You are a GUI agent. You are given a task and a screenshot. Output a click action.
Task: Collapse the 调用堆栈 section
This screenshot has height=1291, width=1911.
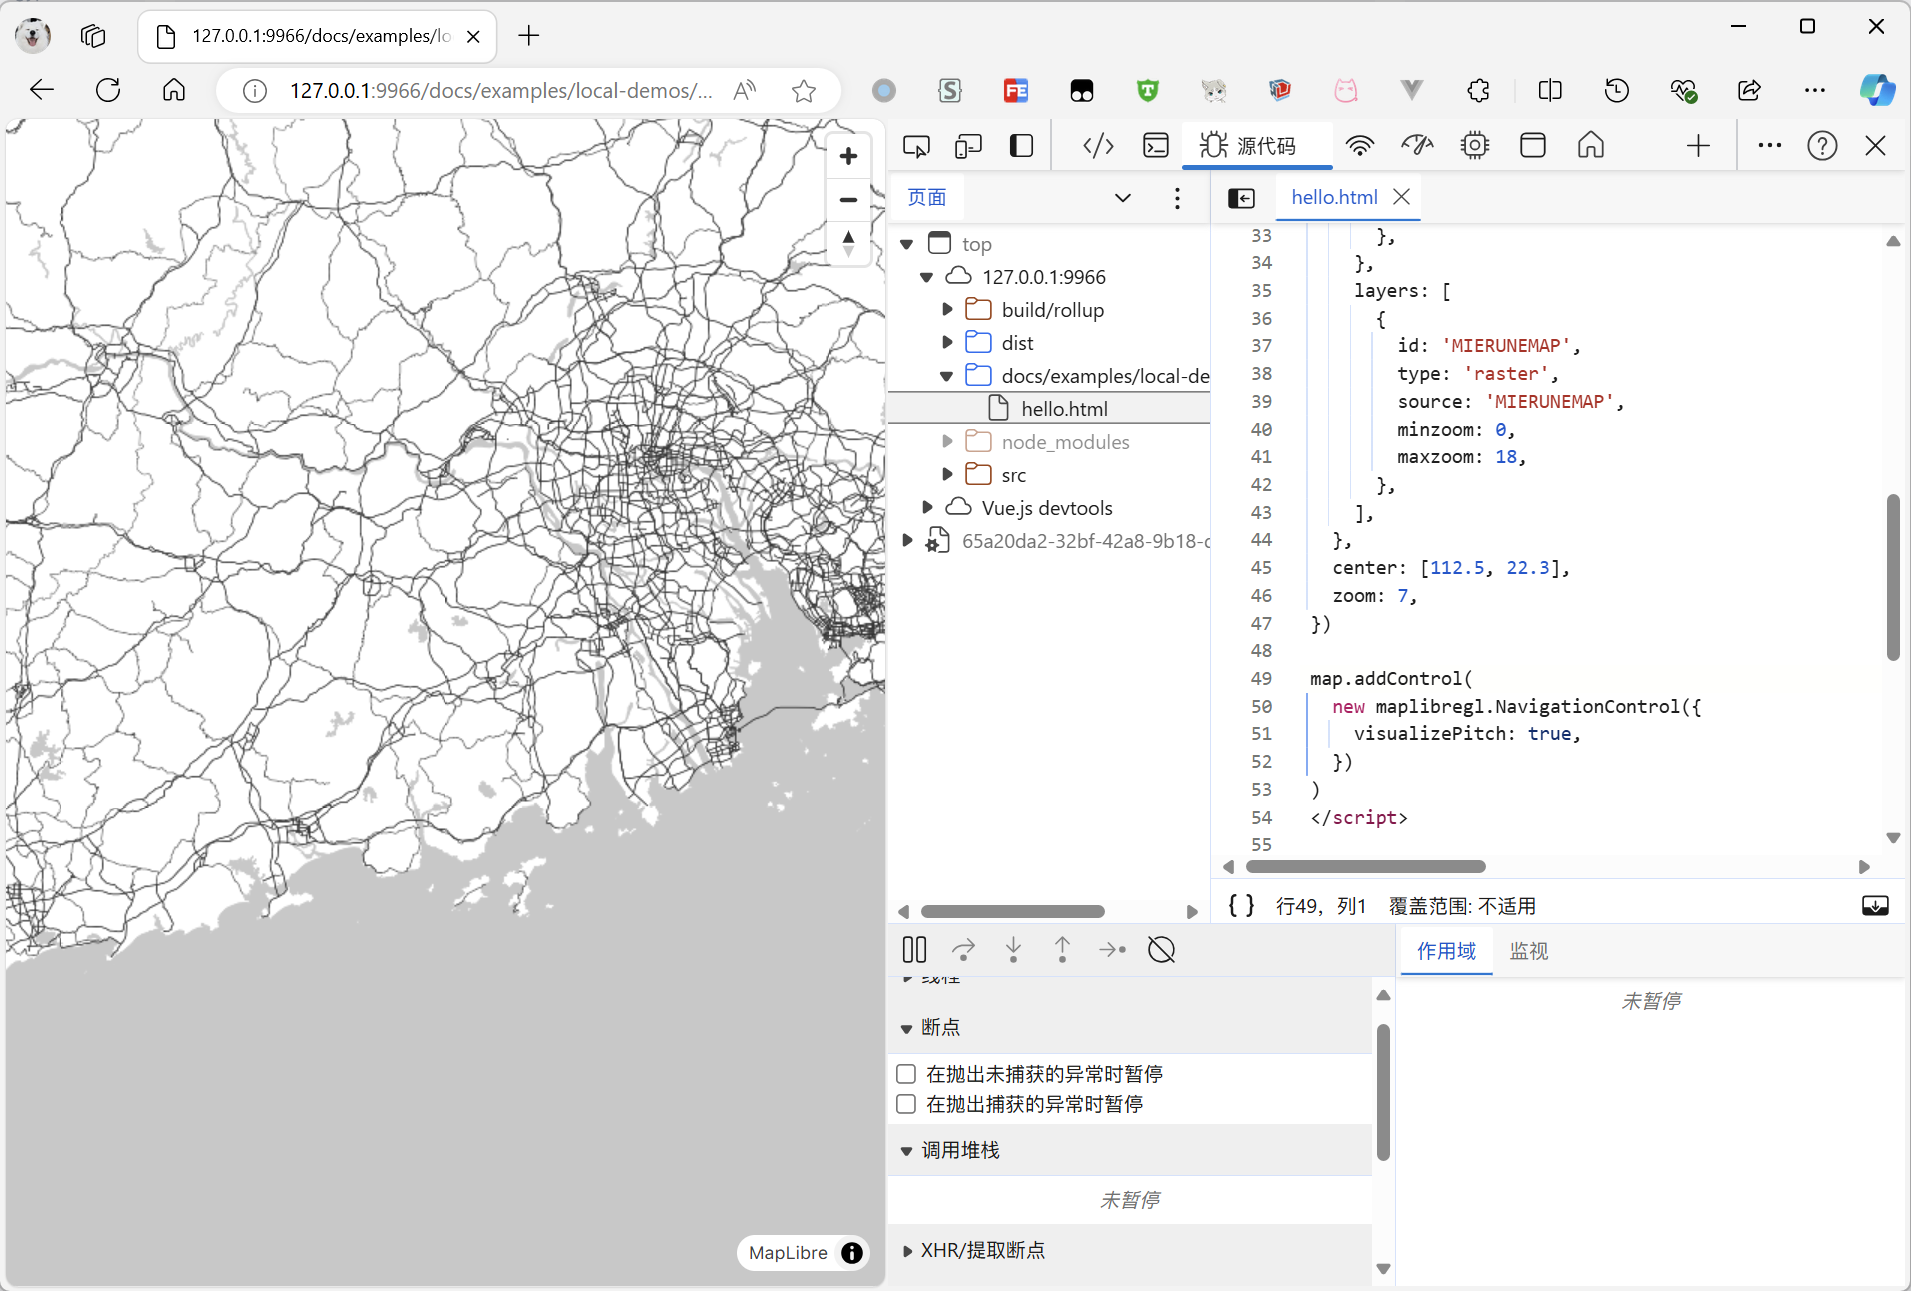[x=906, y=1150]
